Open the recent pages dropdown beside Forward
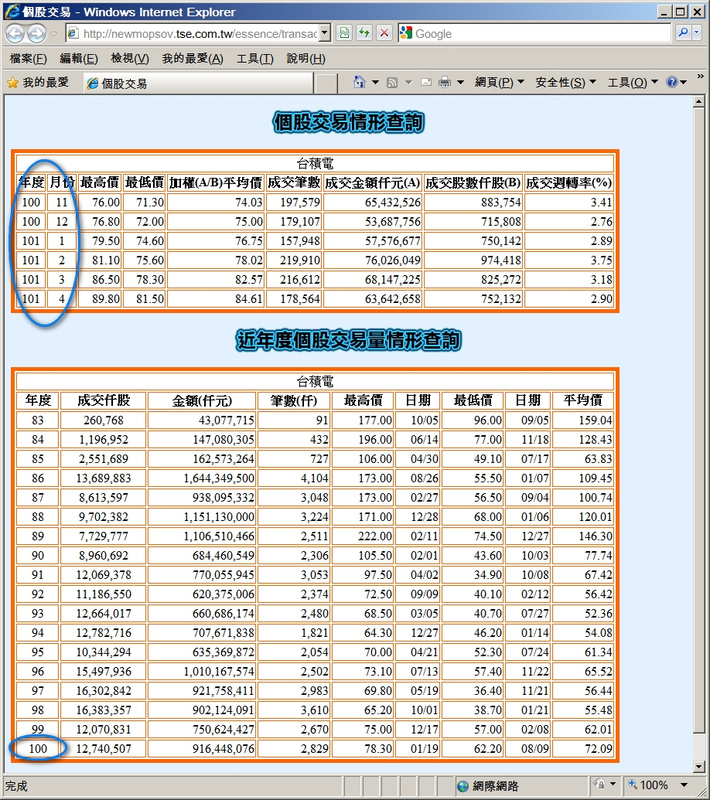Screen dimensions: 710x800 [54, 34]
